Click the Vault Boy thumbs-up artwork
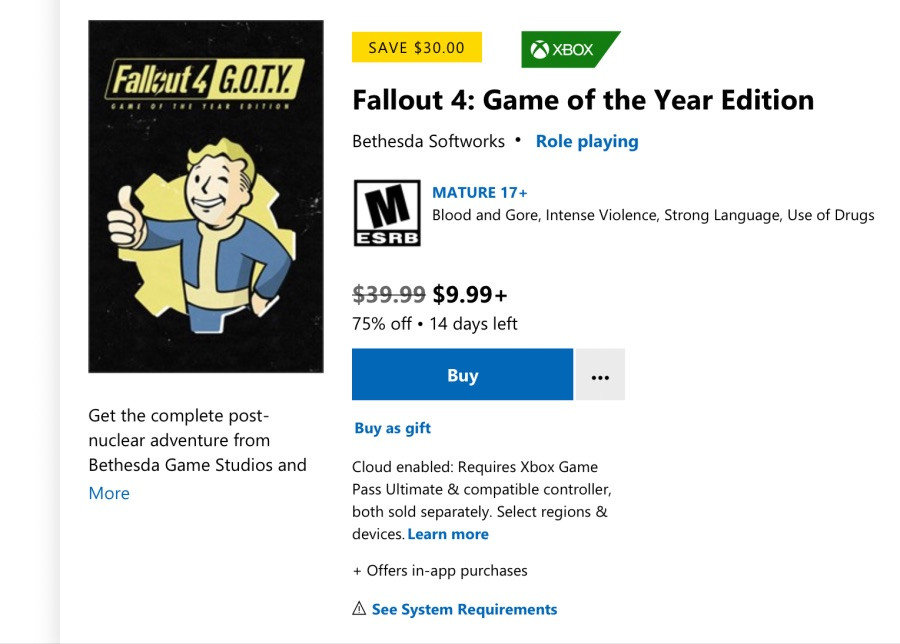 (x=202, y=235)
